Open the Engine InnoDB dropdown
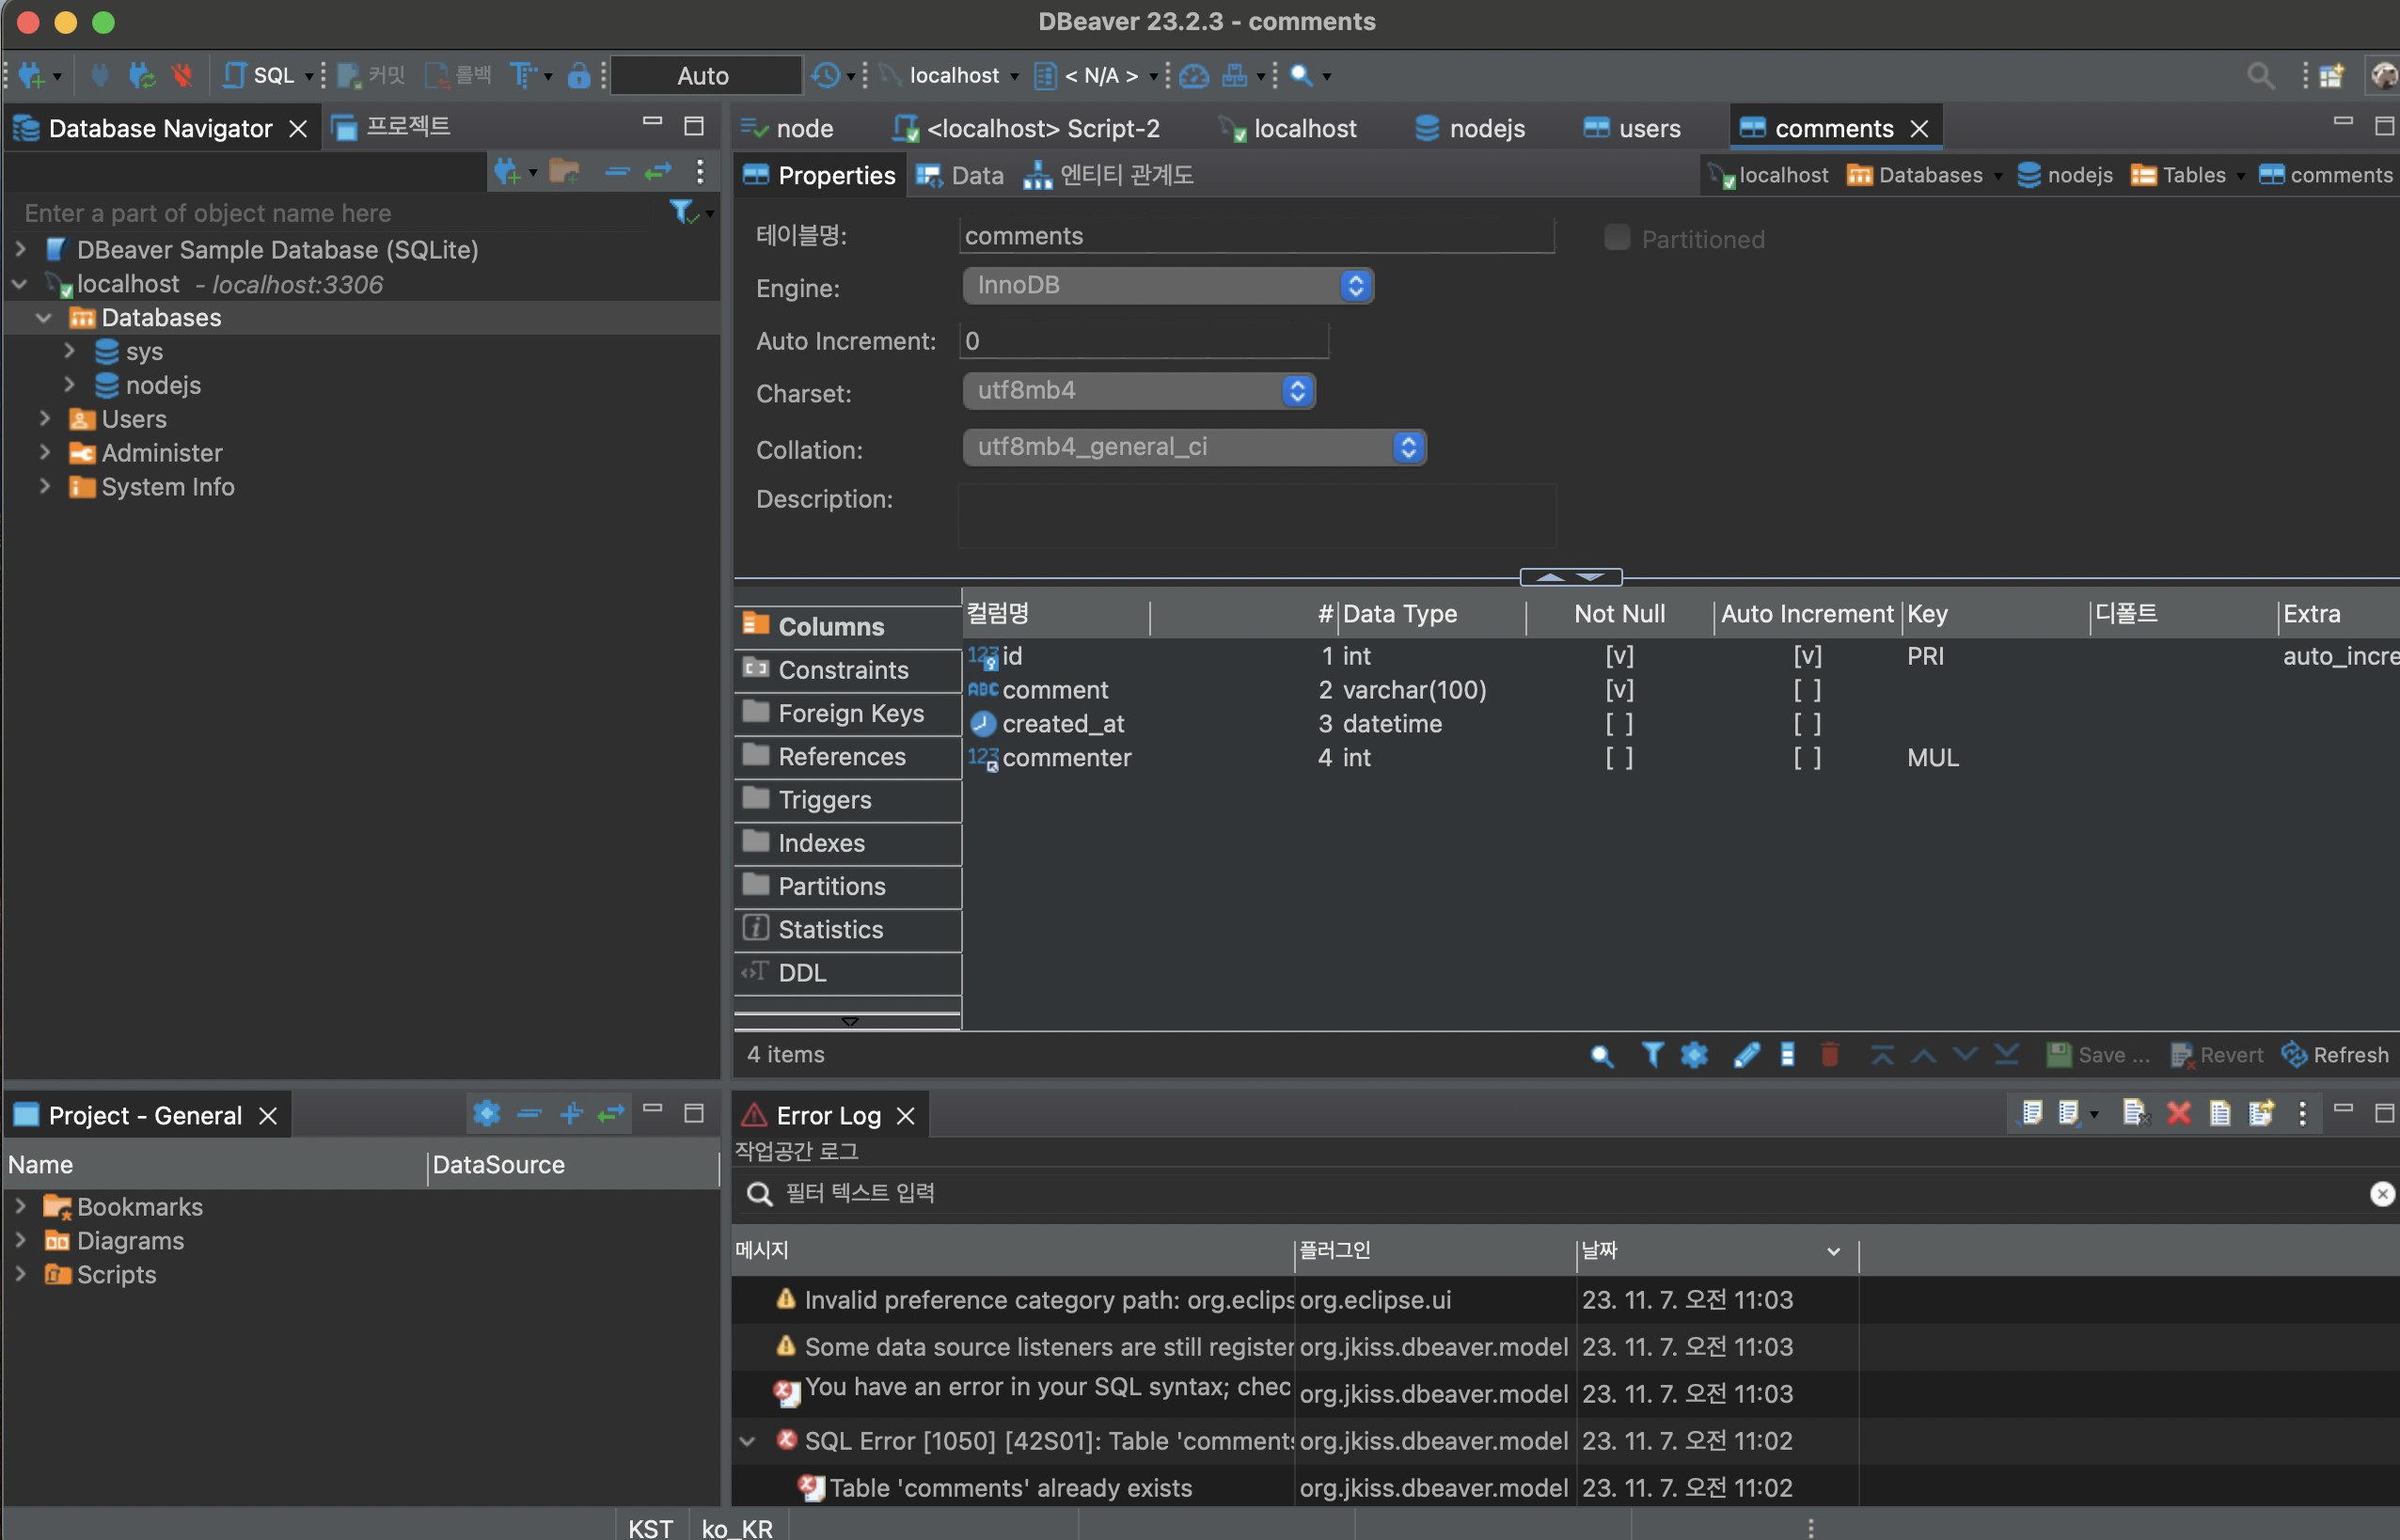2400x1540 pixels. [1168, 285]
